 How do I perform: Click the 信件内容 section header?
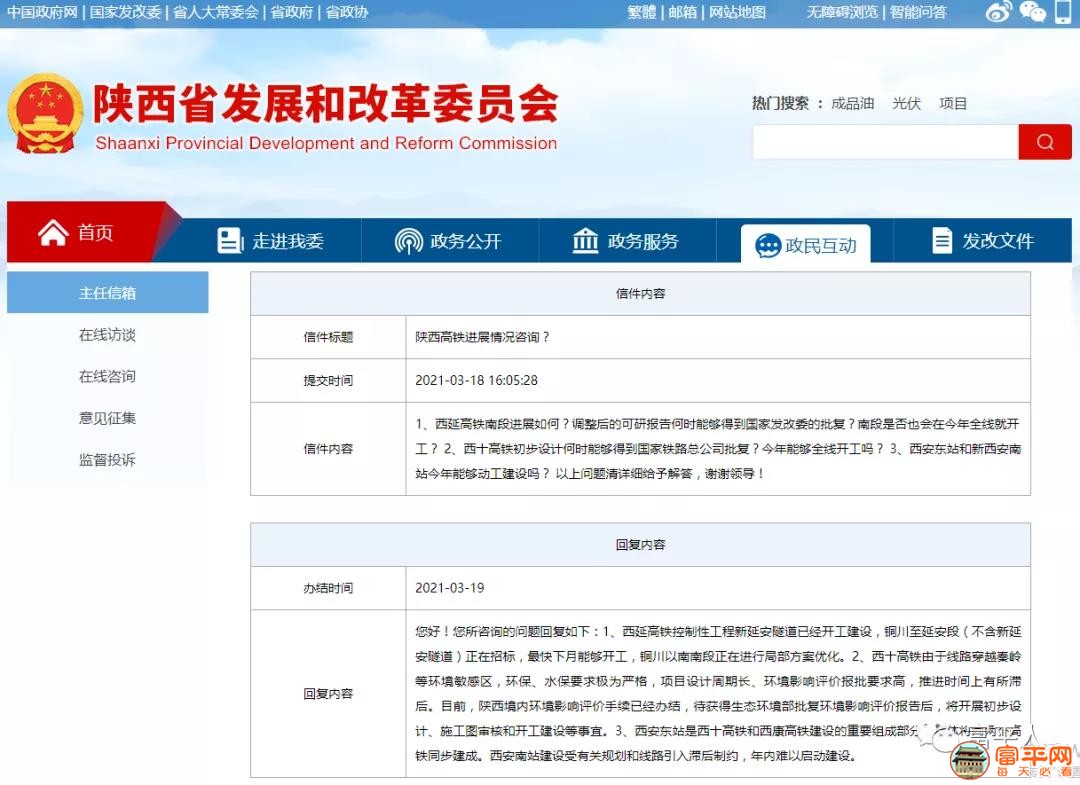click(x=641, y=293)
